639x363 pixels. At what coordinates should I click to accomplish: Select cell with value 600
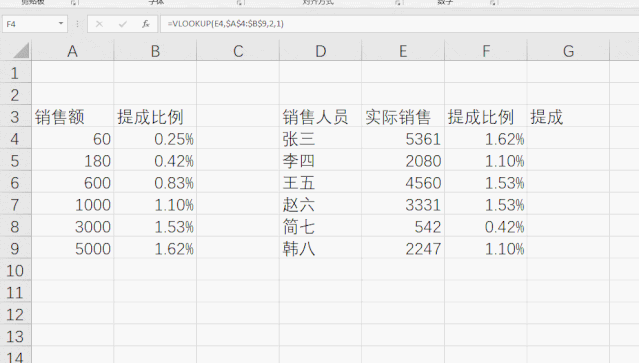point(73,183)
